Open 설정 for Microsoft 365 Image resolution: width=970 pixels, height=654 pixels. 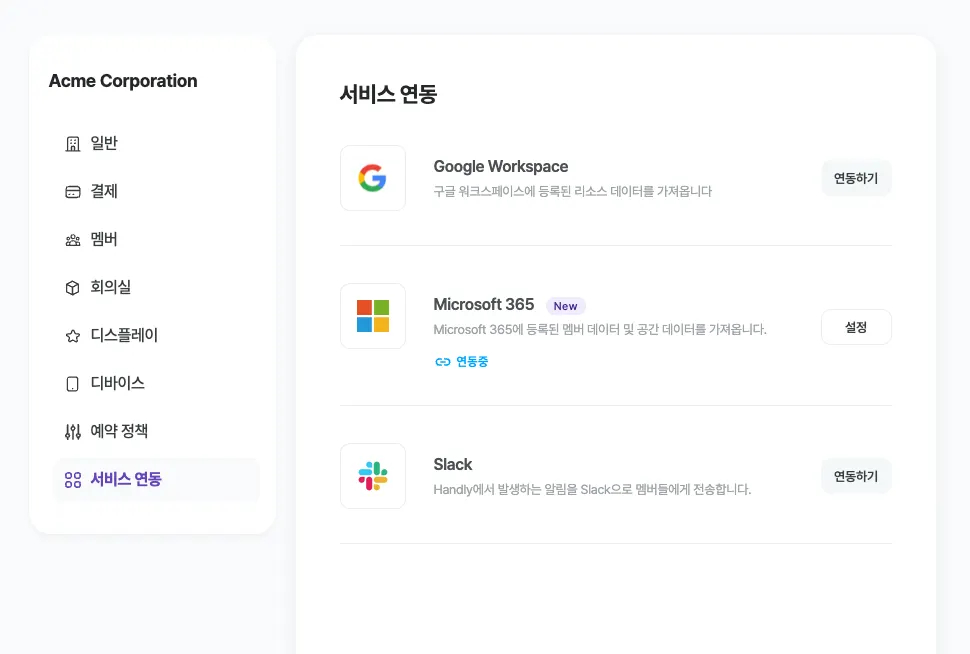click(x=856, y=327)
